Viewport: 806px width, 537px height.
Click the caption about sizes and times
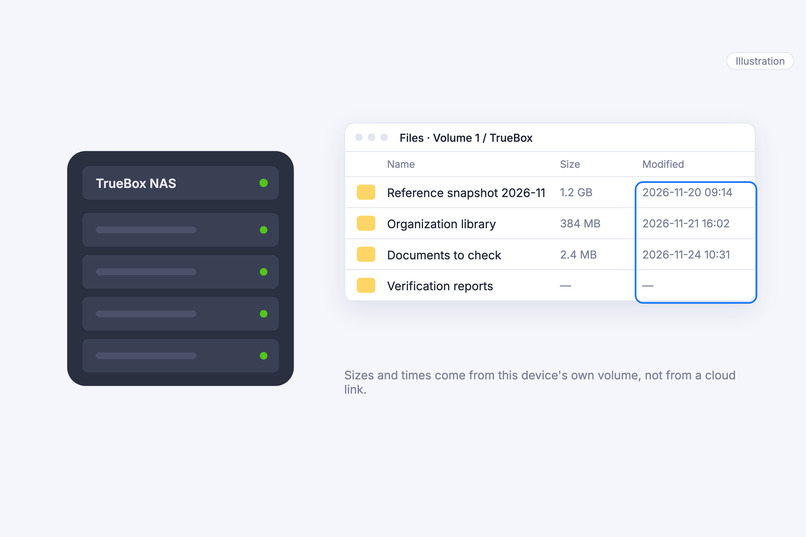pos(540,382)
